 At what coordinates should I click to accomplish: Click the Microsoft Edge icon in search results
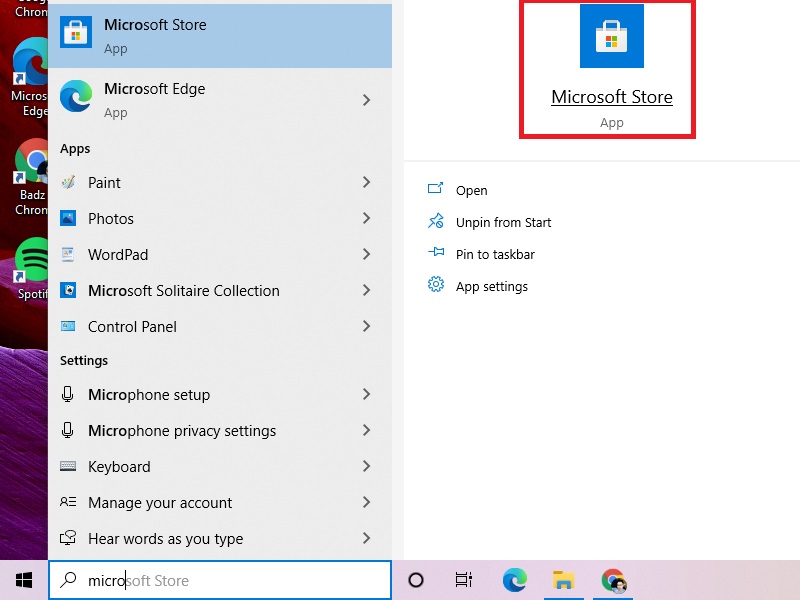pos(76,96)
